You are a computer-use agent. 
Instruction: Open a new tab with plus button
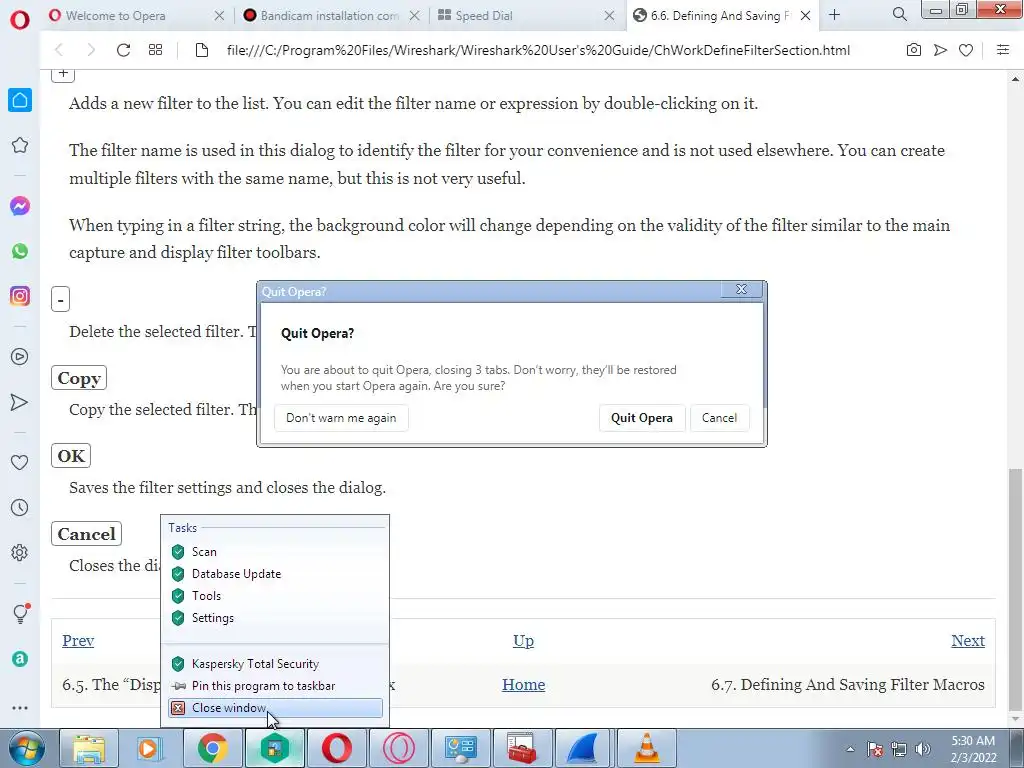835,14
